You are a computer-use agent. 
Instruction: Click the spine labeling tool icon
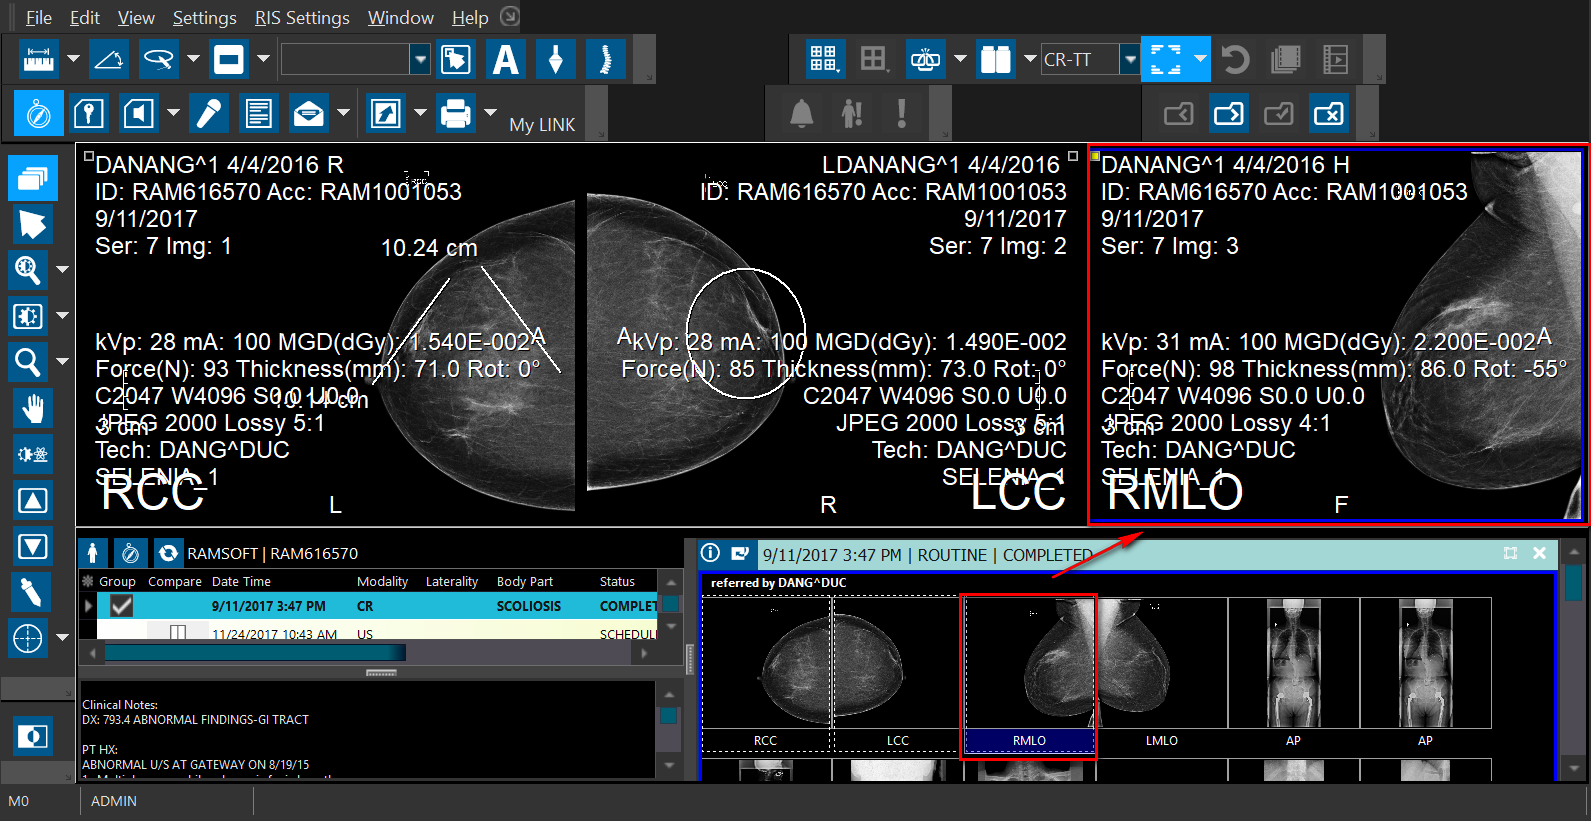605,59
